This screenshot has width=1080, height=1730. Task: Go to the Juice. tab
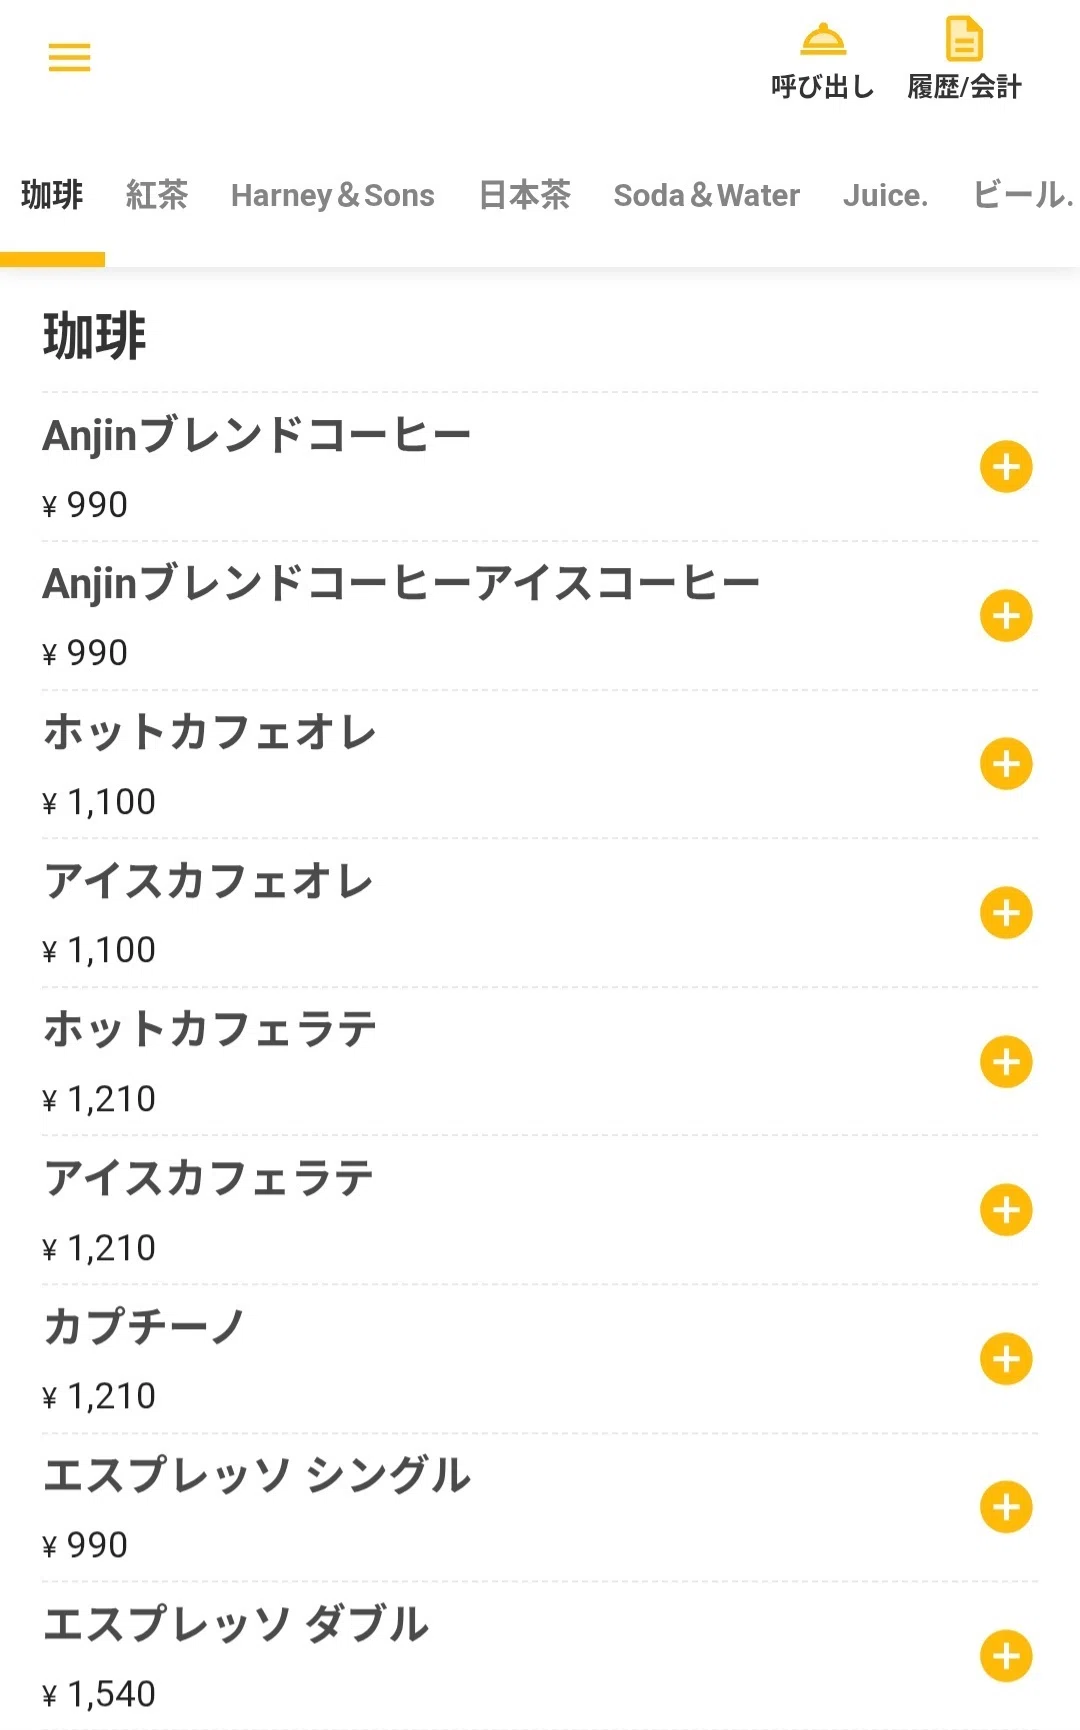coord(886,195)
